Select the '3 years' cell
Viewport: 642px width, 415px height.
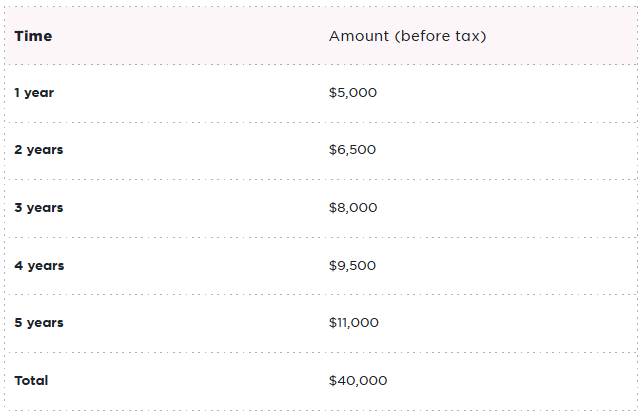point(39,208)
